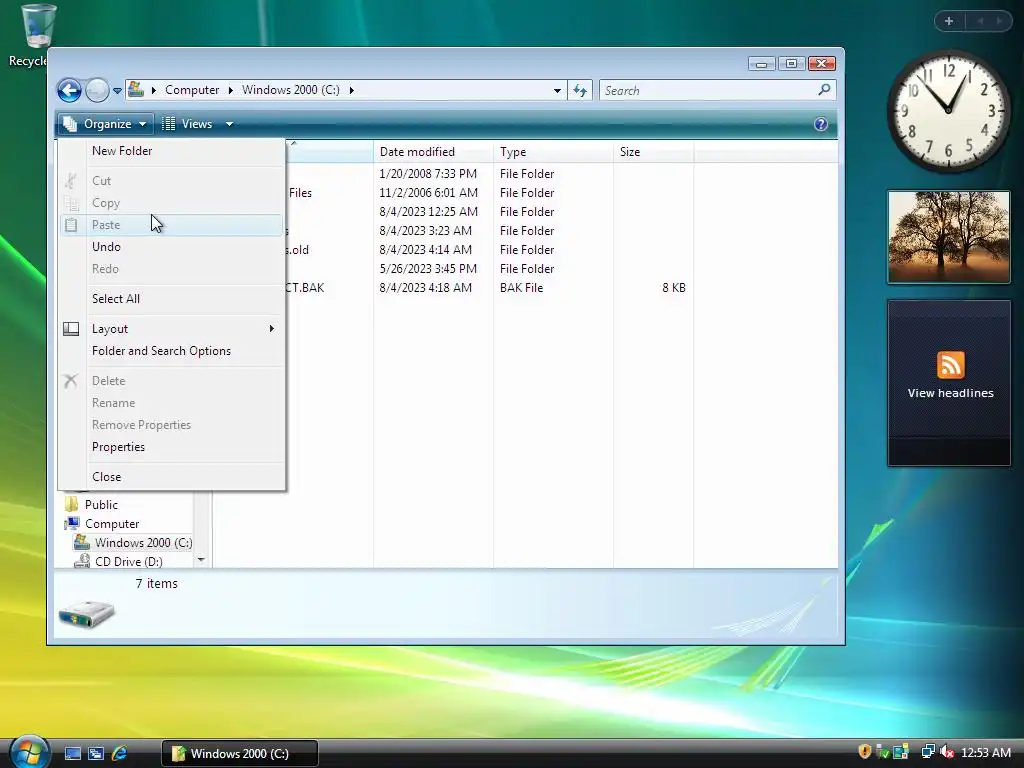Click the orange RSS feed icon

pos(950,364)
